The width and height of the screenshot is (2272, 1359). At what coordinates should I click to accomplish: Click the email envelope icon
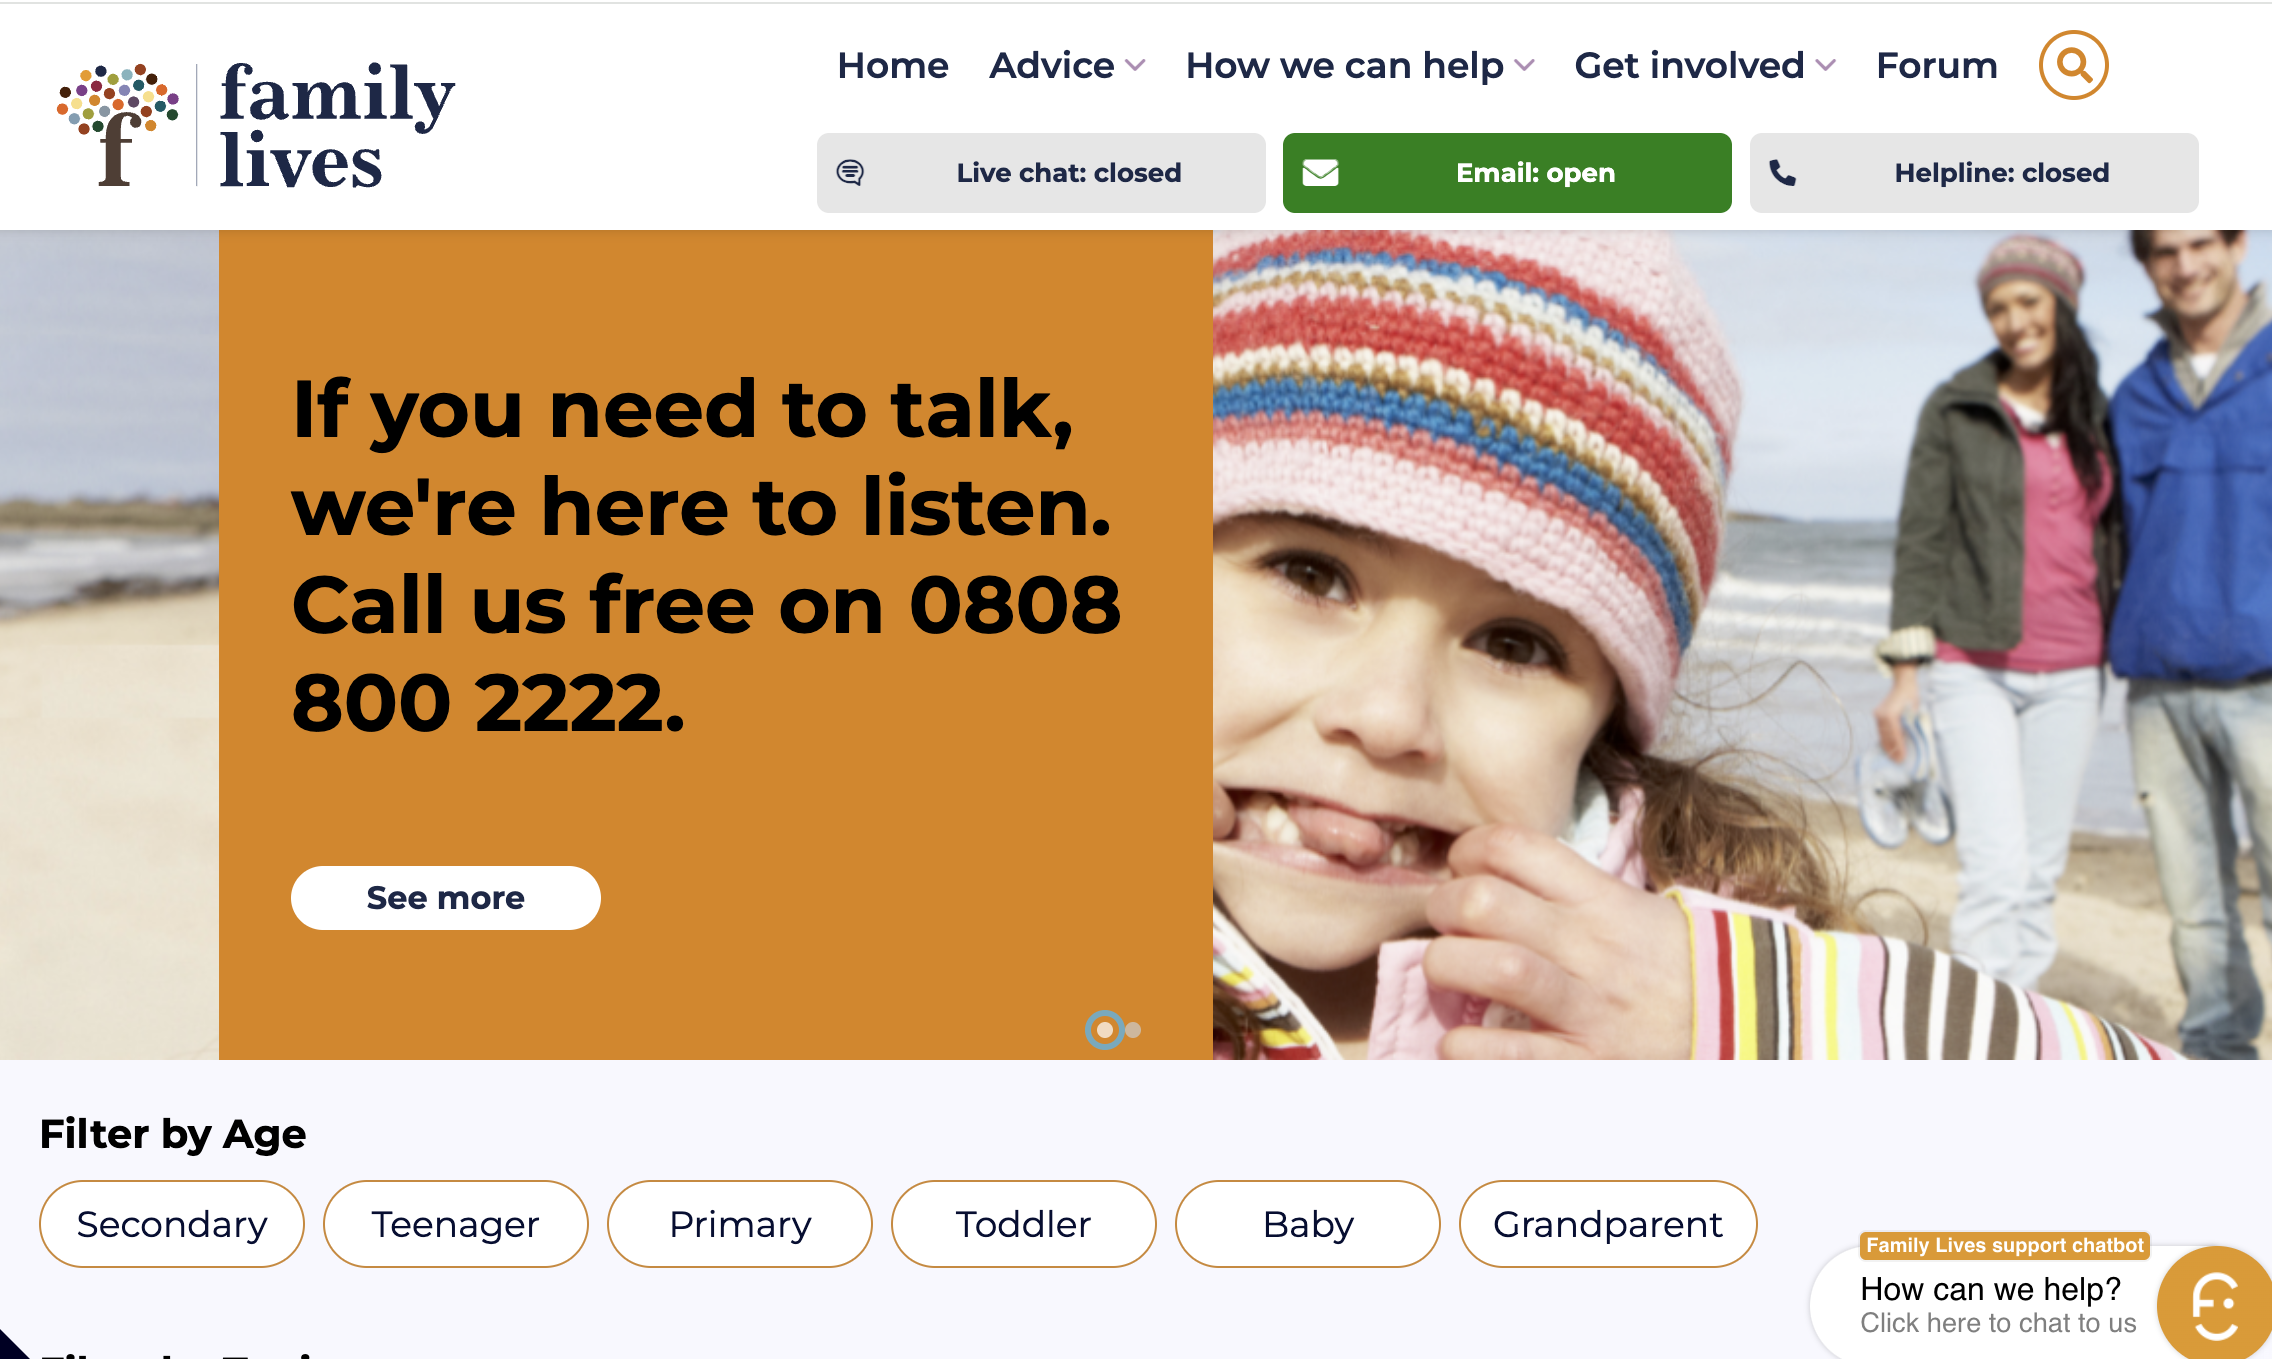coord(1320,173)
